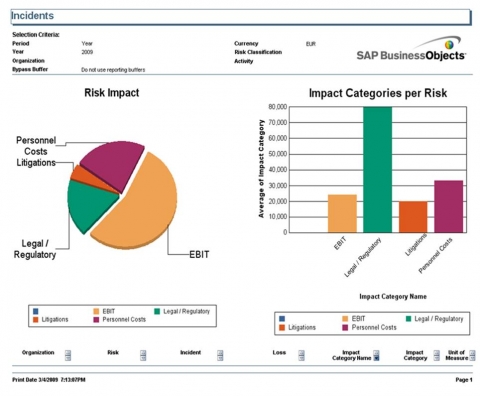Click the Incidents report title field

241,17
